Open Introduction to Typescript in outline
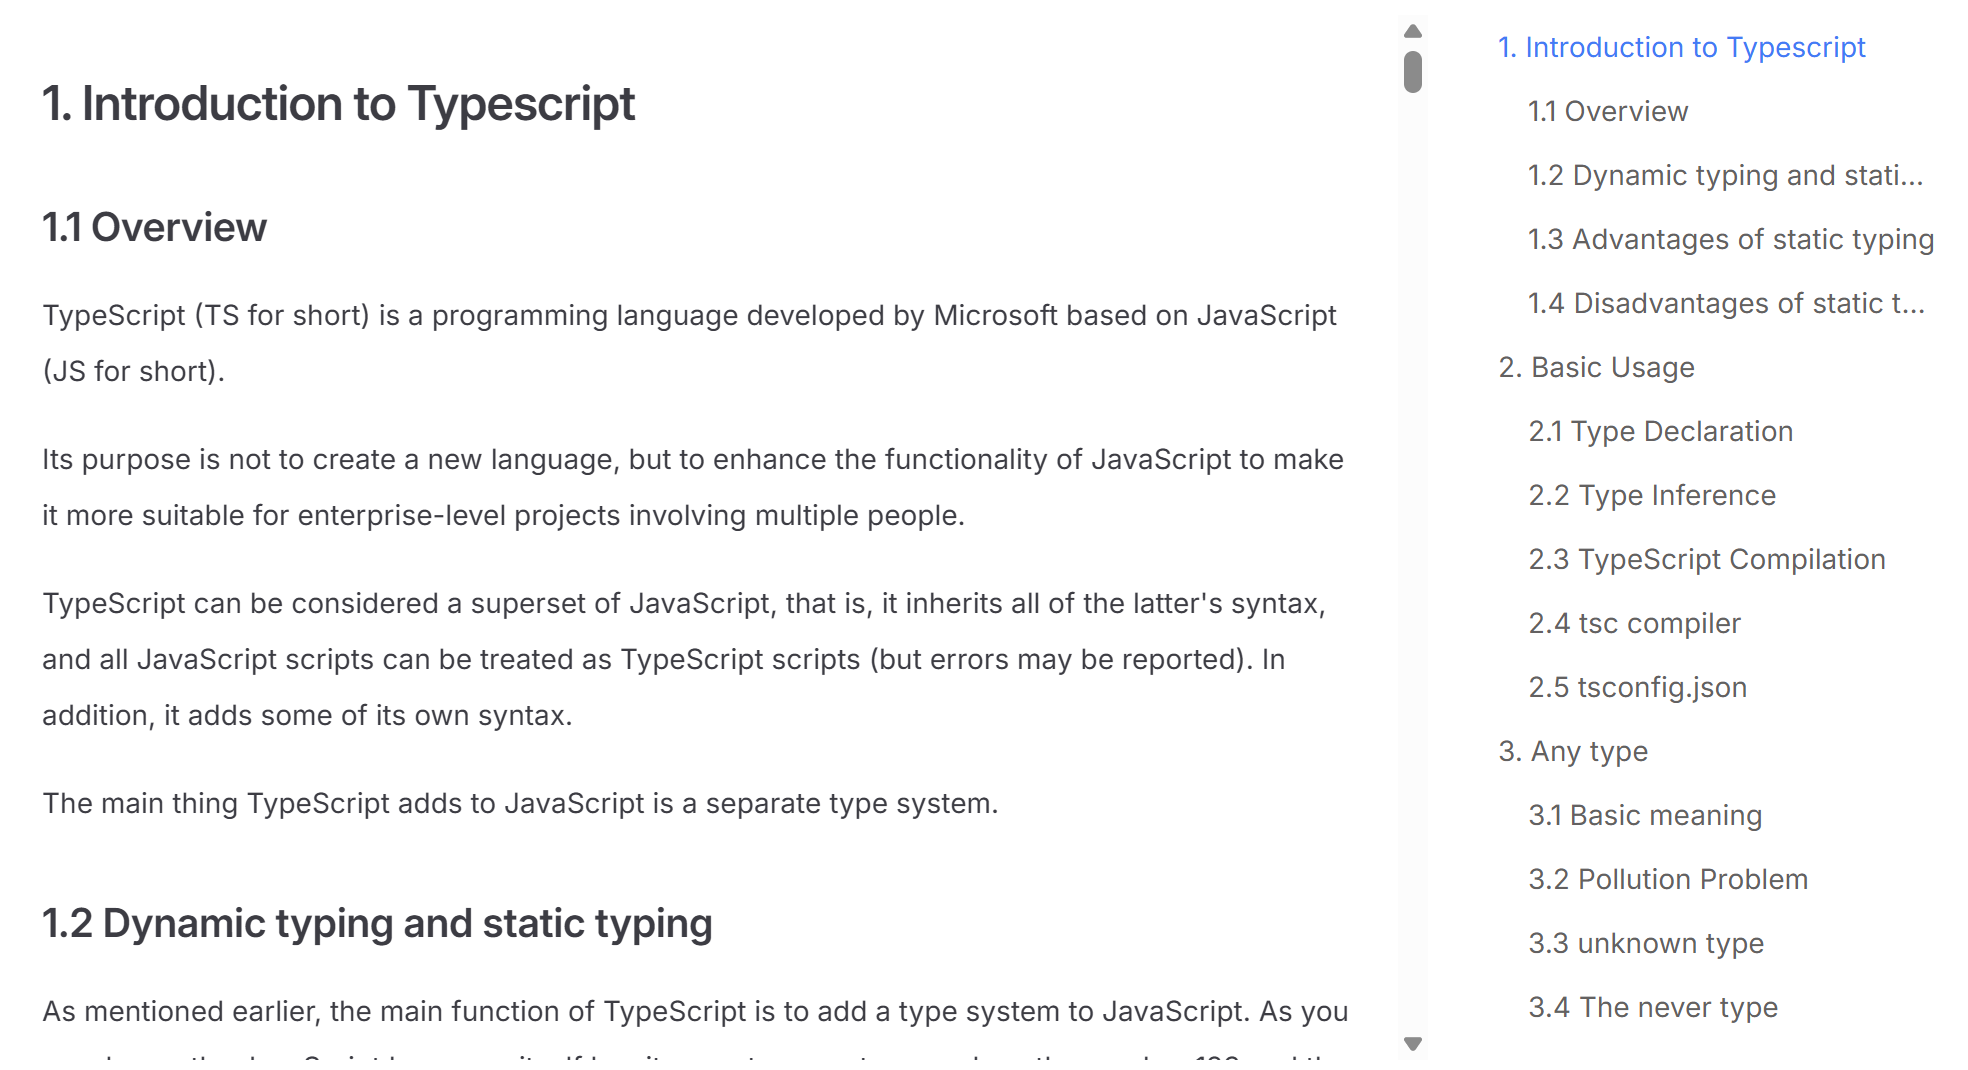Screen dimensions: 1968x1070 pyautogui.click(x=1681, y=47)
